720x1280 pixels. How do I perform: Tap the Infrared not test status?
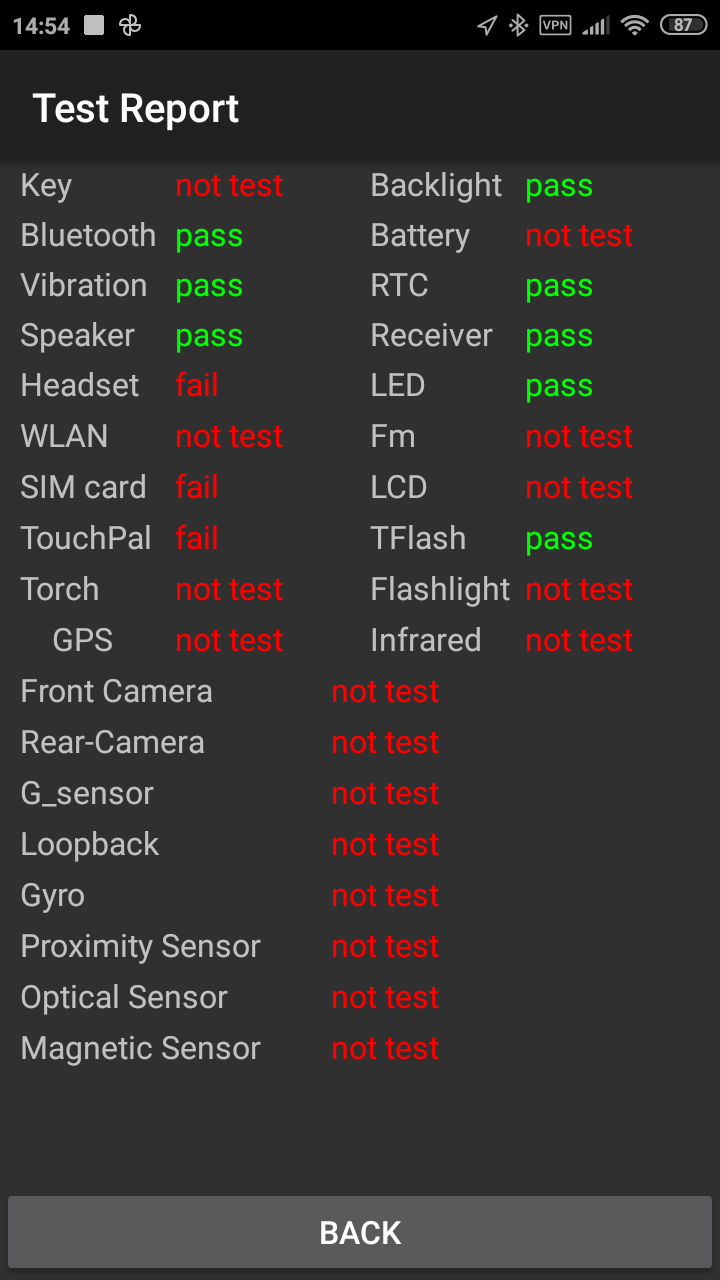[x=579, y=641]
